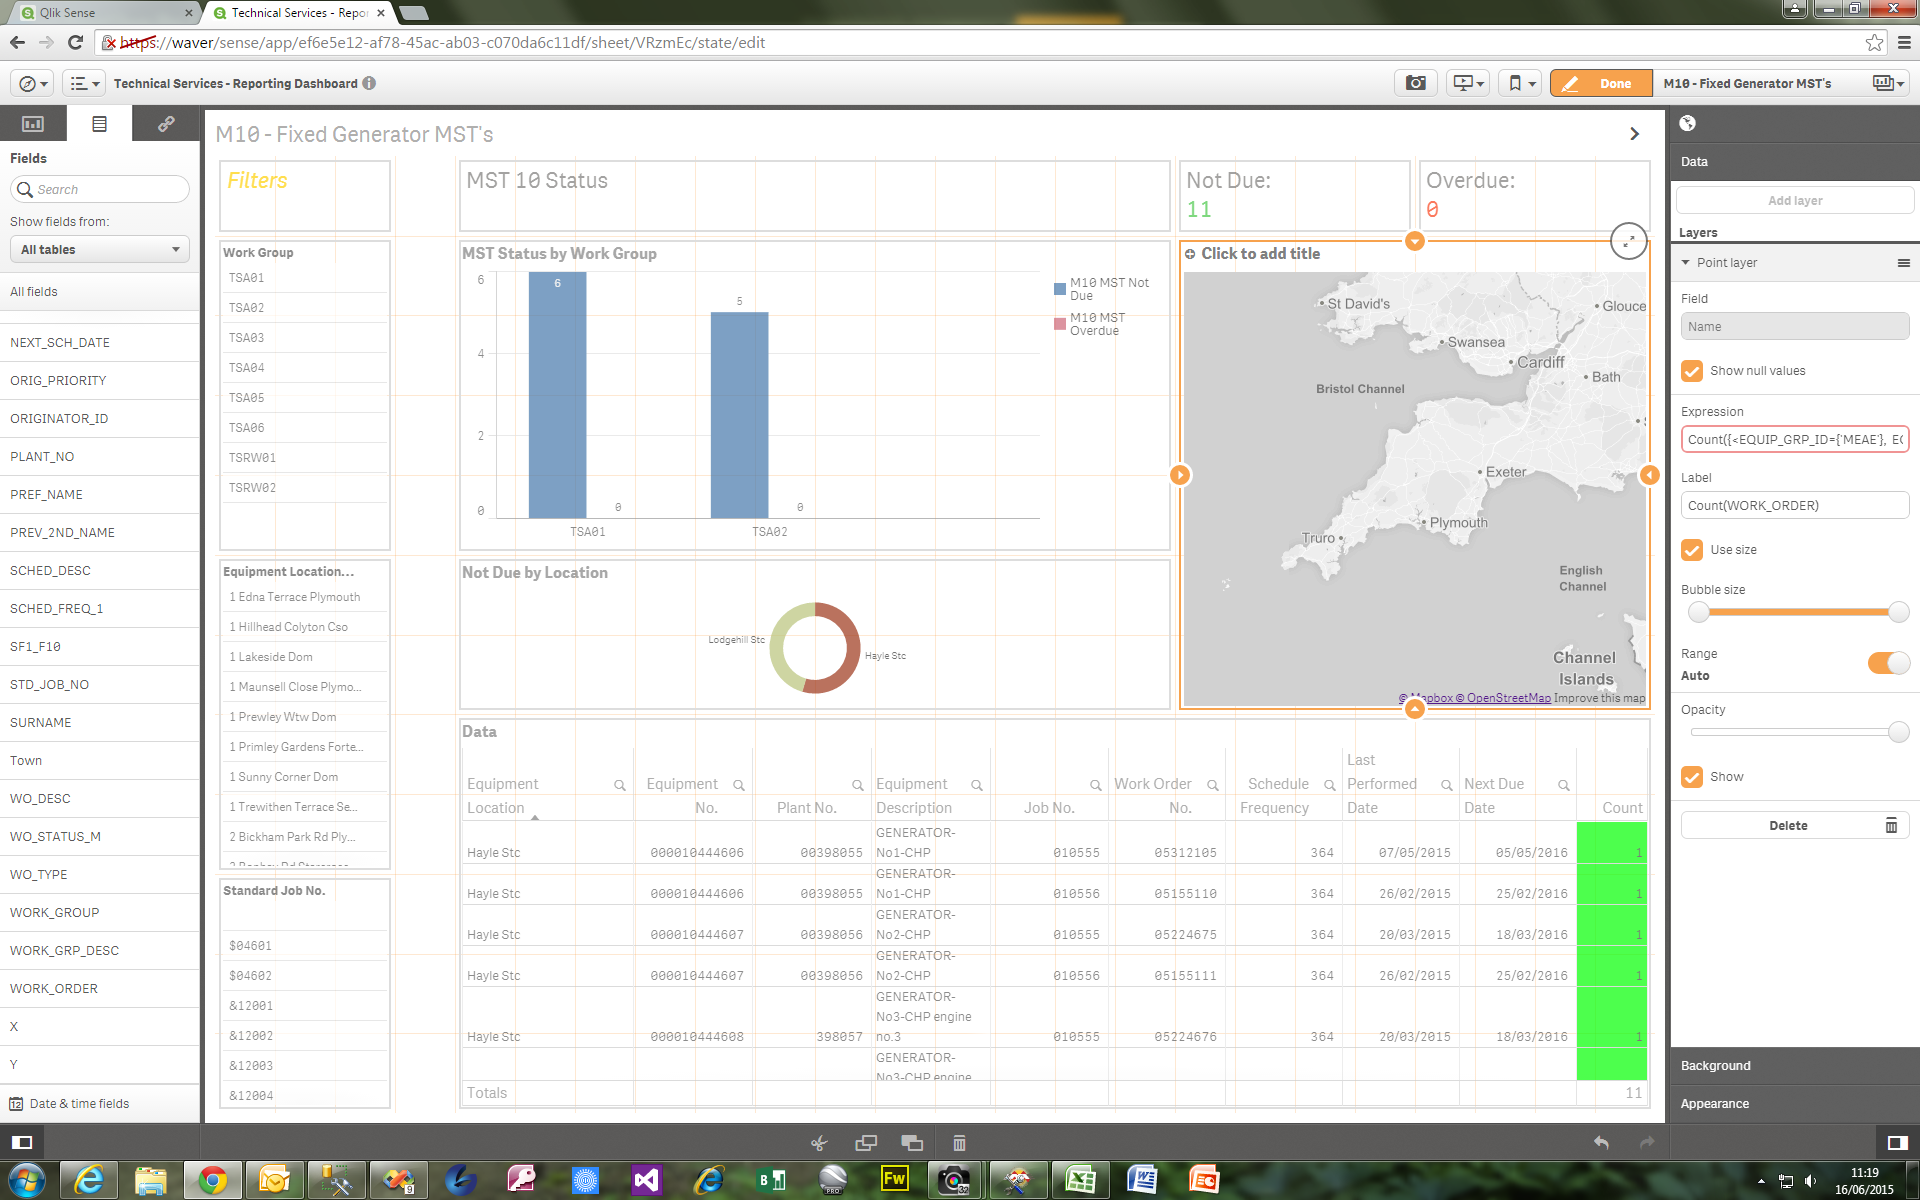Select the WORK_ORDER field
1920x1200 pixels.
click(100, 989)
